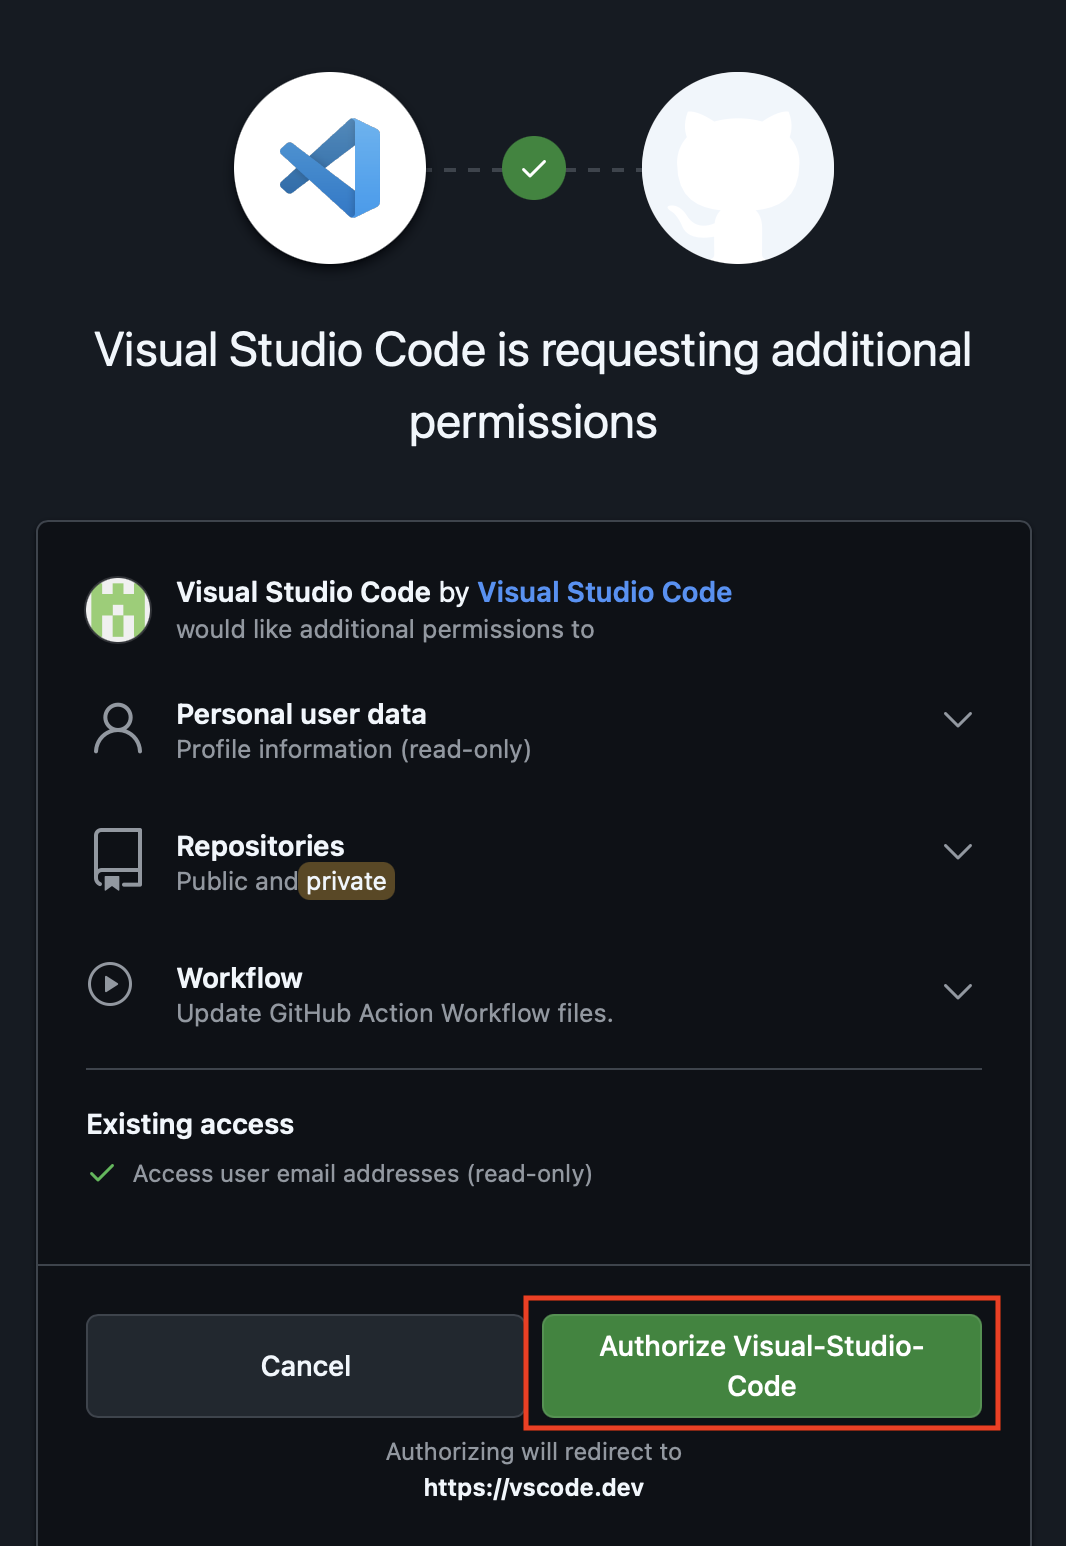Open the https://vscode.dev link
Image resolution: width=1066 pixels, height=1546 pixels.
534,1487
